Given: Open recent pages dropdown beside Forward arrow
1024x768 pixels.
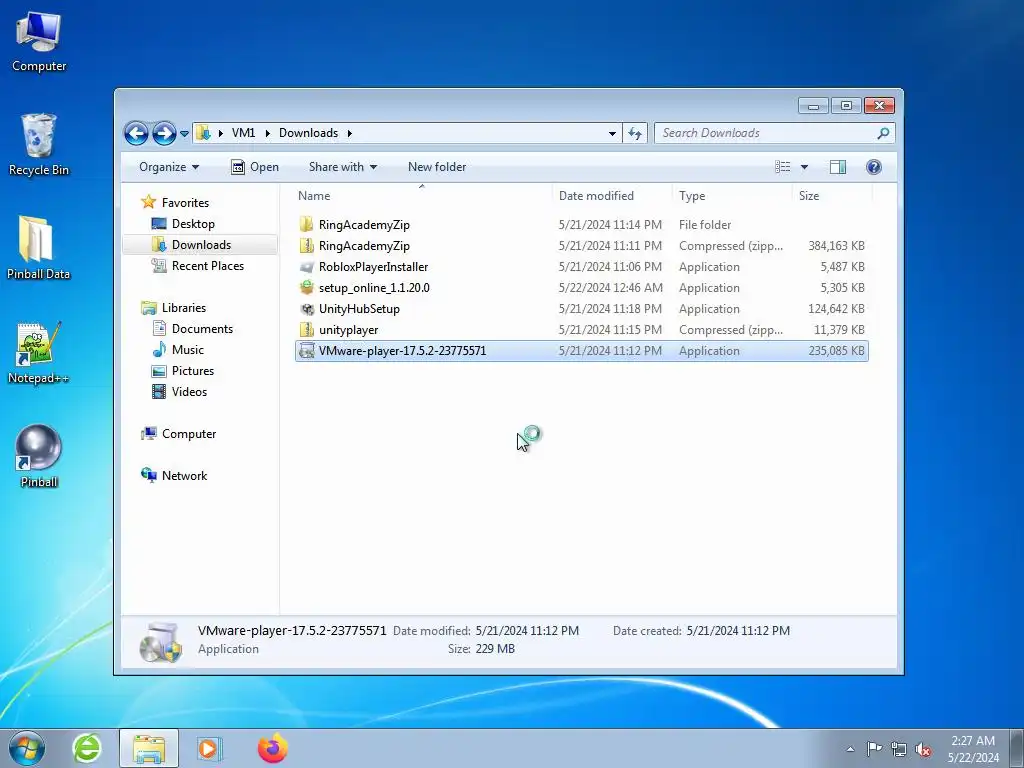Looking at the screenshot, I should [x=184, y=133].
